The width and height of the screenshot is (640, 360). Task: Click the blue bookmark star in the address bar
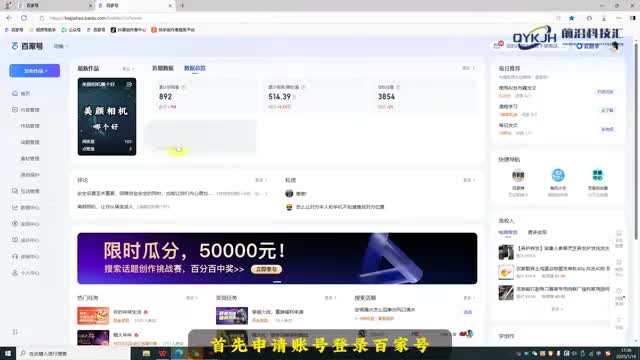571,18
